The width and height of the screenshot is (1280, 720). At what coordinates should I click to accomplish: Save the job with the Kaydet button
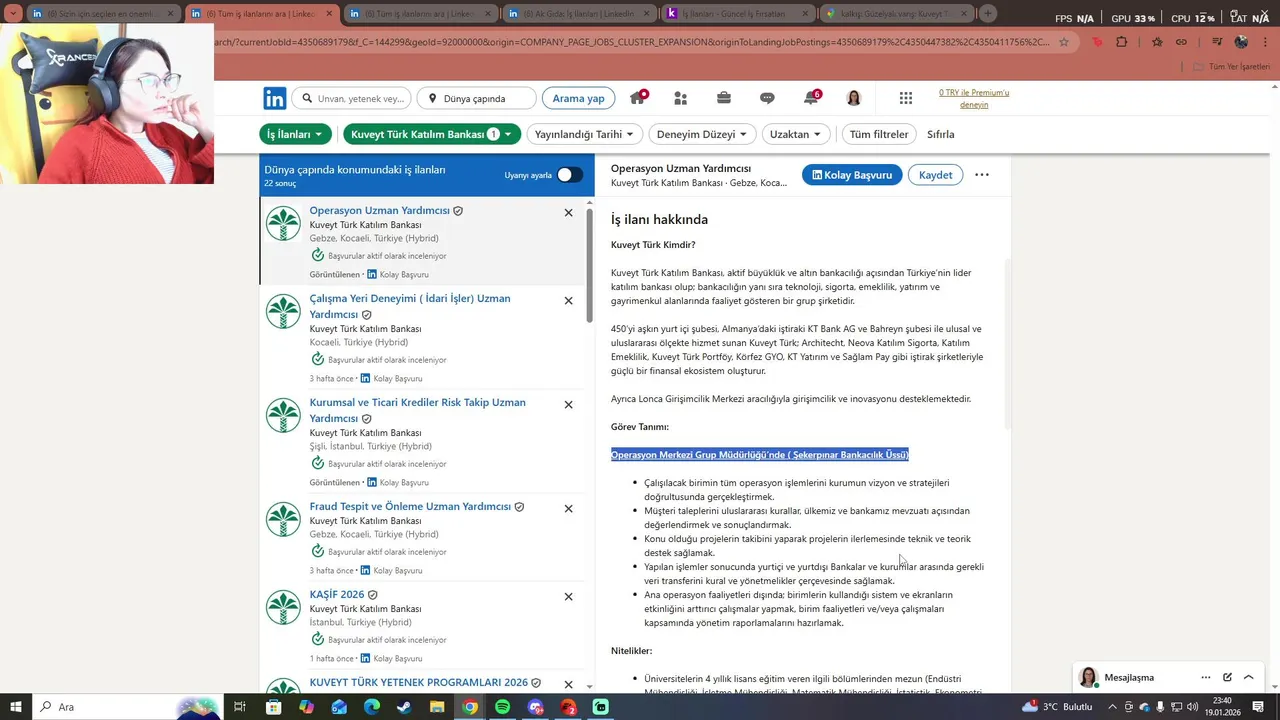click(x=935, y=175)
